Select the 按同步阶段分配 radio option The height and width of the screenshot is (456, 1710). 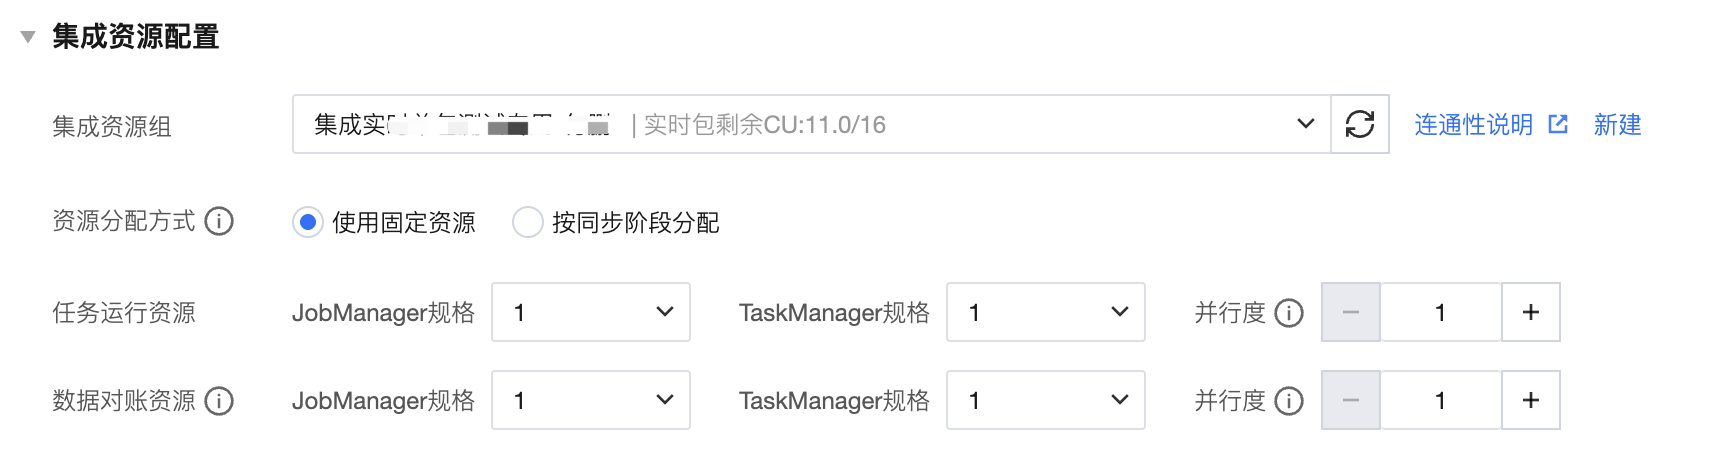point(528,222)
